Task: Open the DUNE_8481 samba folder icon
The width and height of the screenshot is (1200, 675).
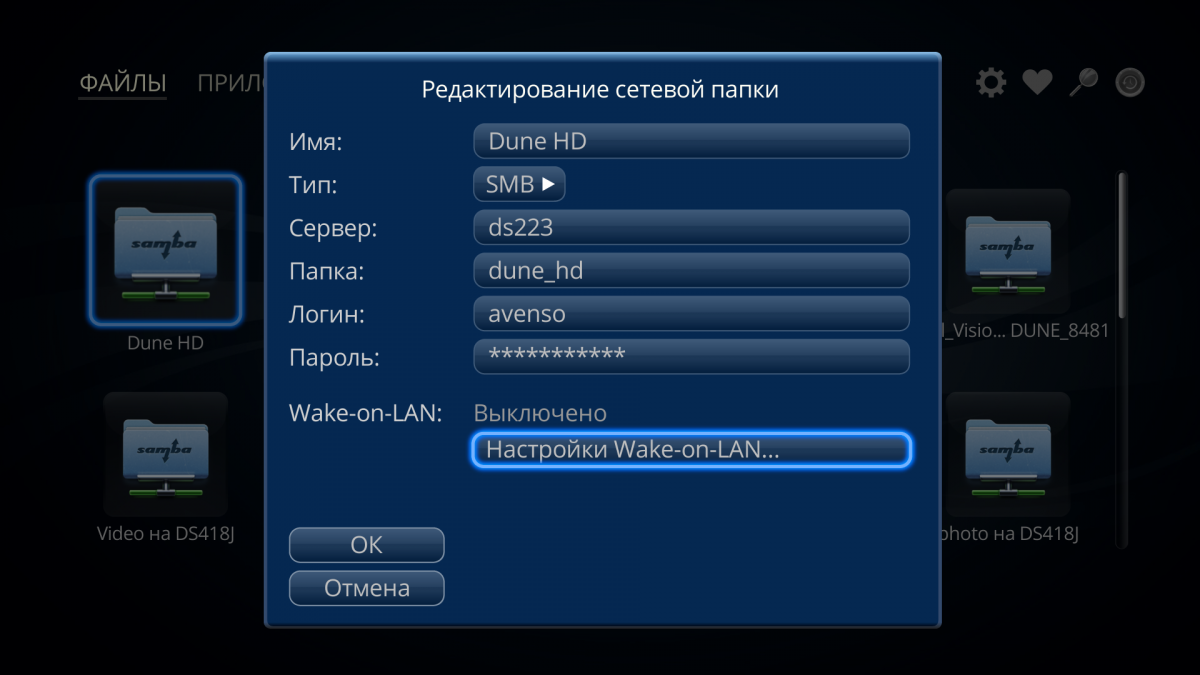Action: [x=1007, y=251]
